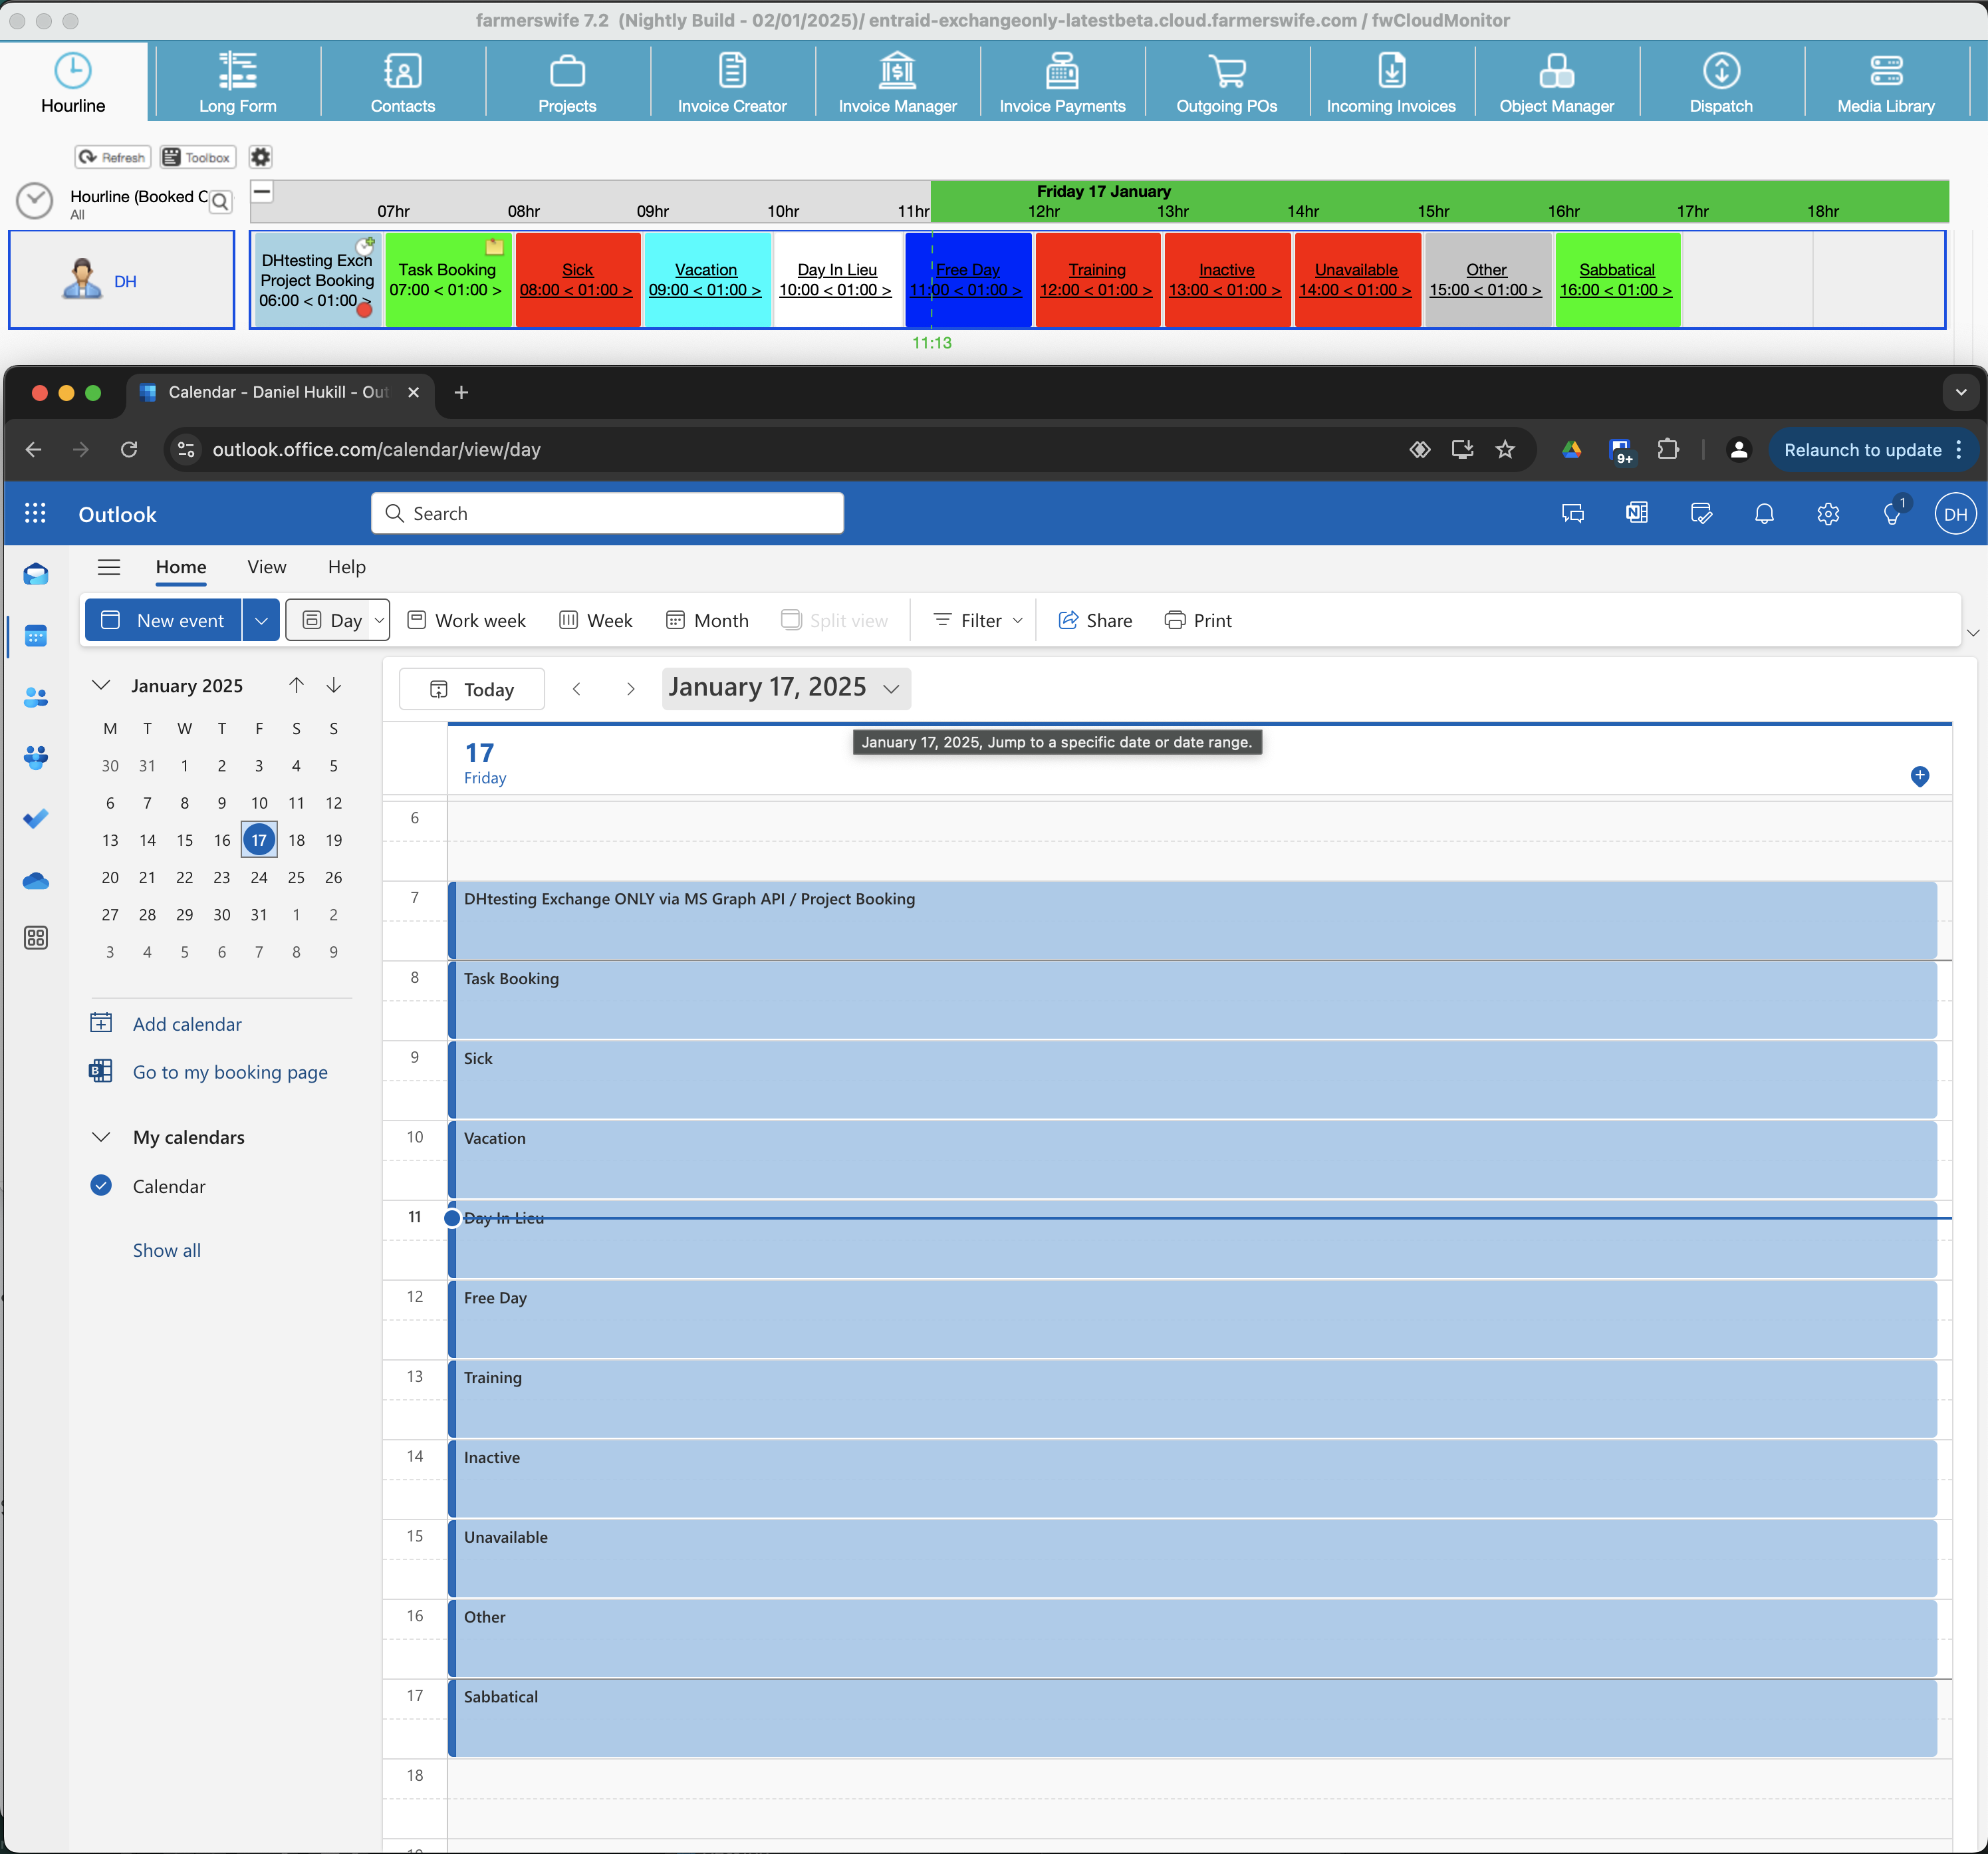Open Outlook settings gear
The width and height of the screenshot is (1988, 1854).
click(x=1827, y=514)
